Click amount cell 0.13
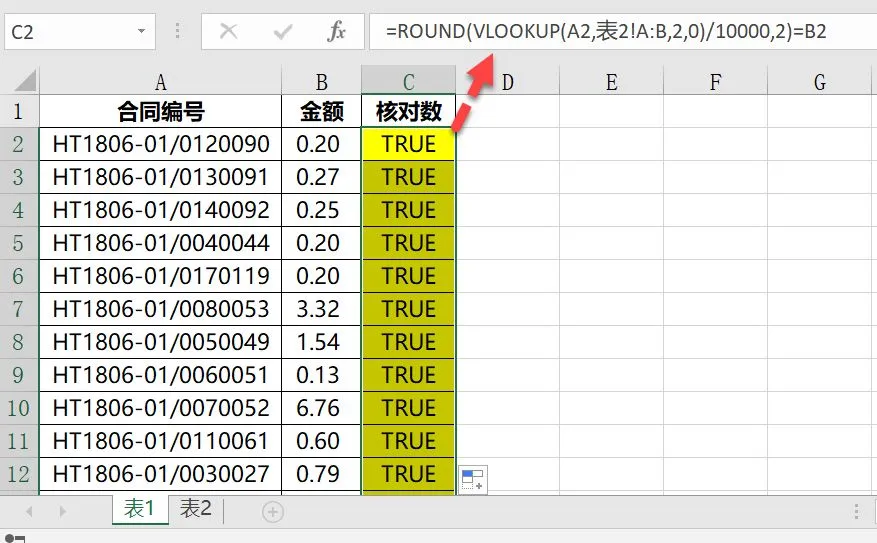This screenshot has width=877, height=543. tap(322, 375)
